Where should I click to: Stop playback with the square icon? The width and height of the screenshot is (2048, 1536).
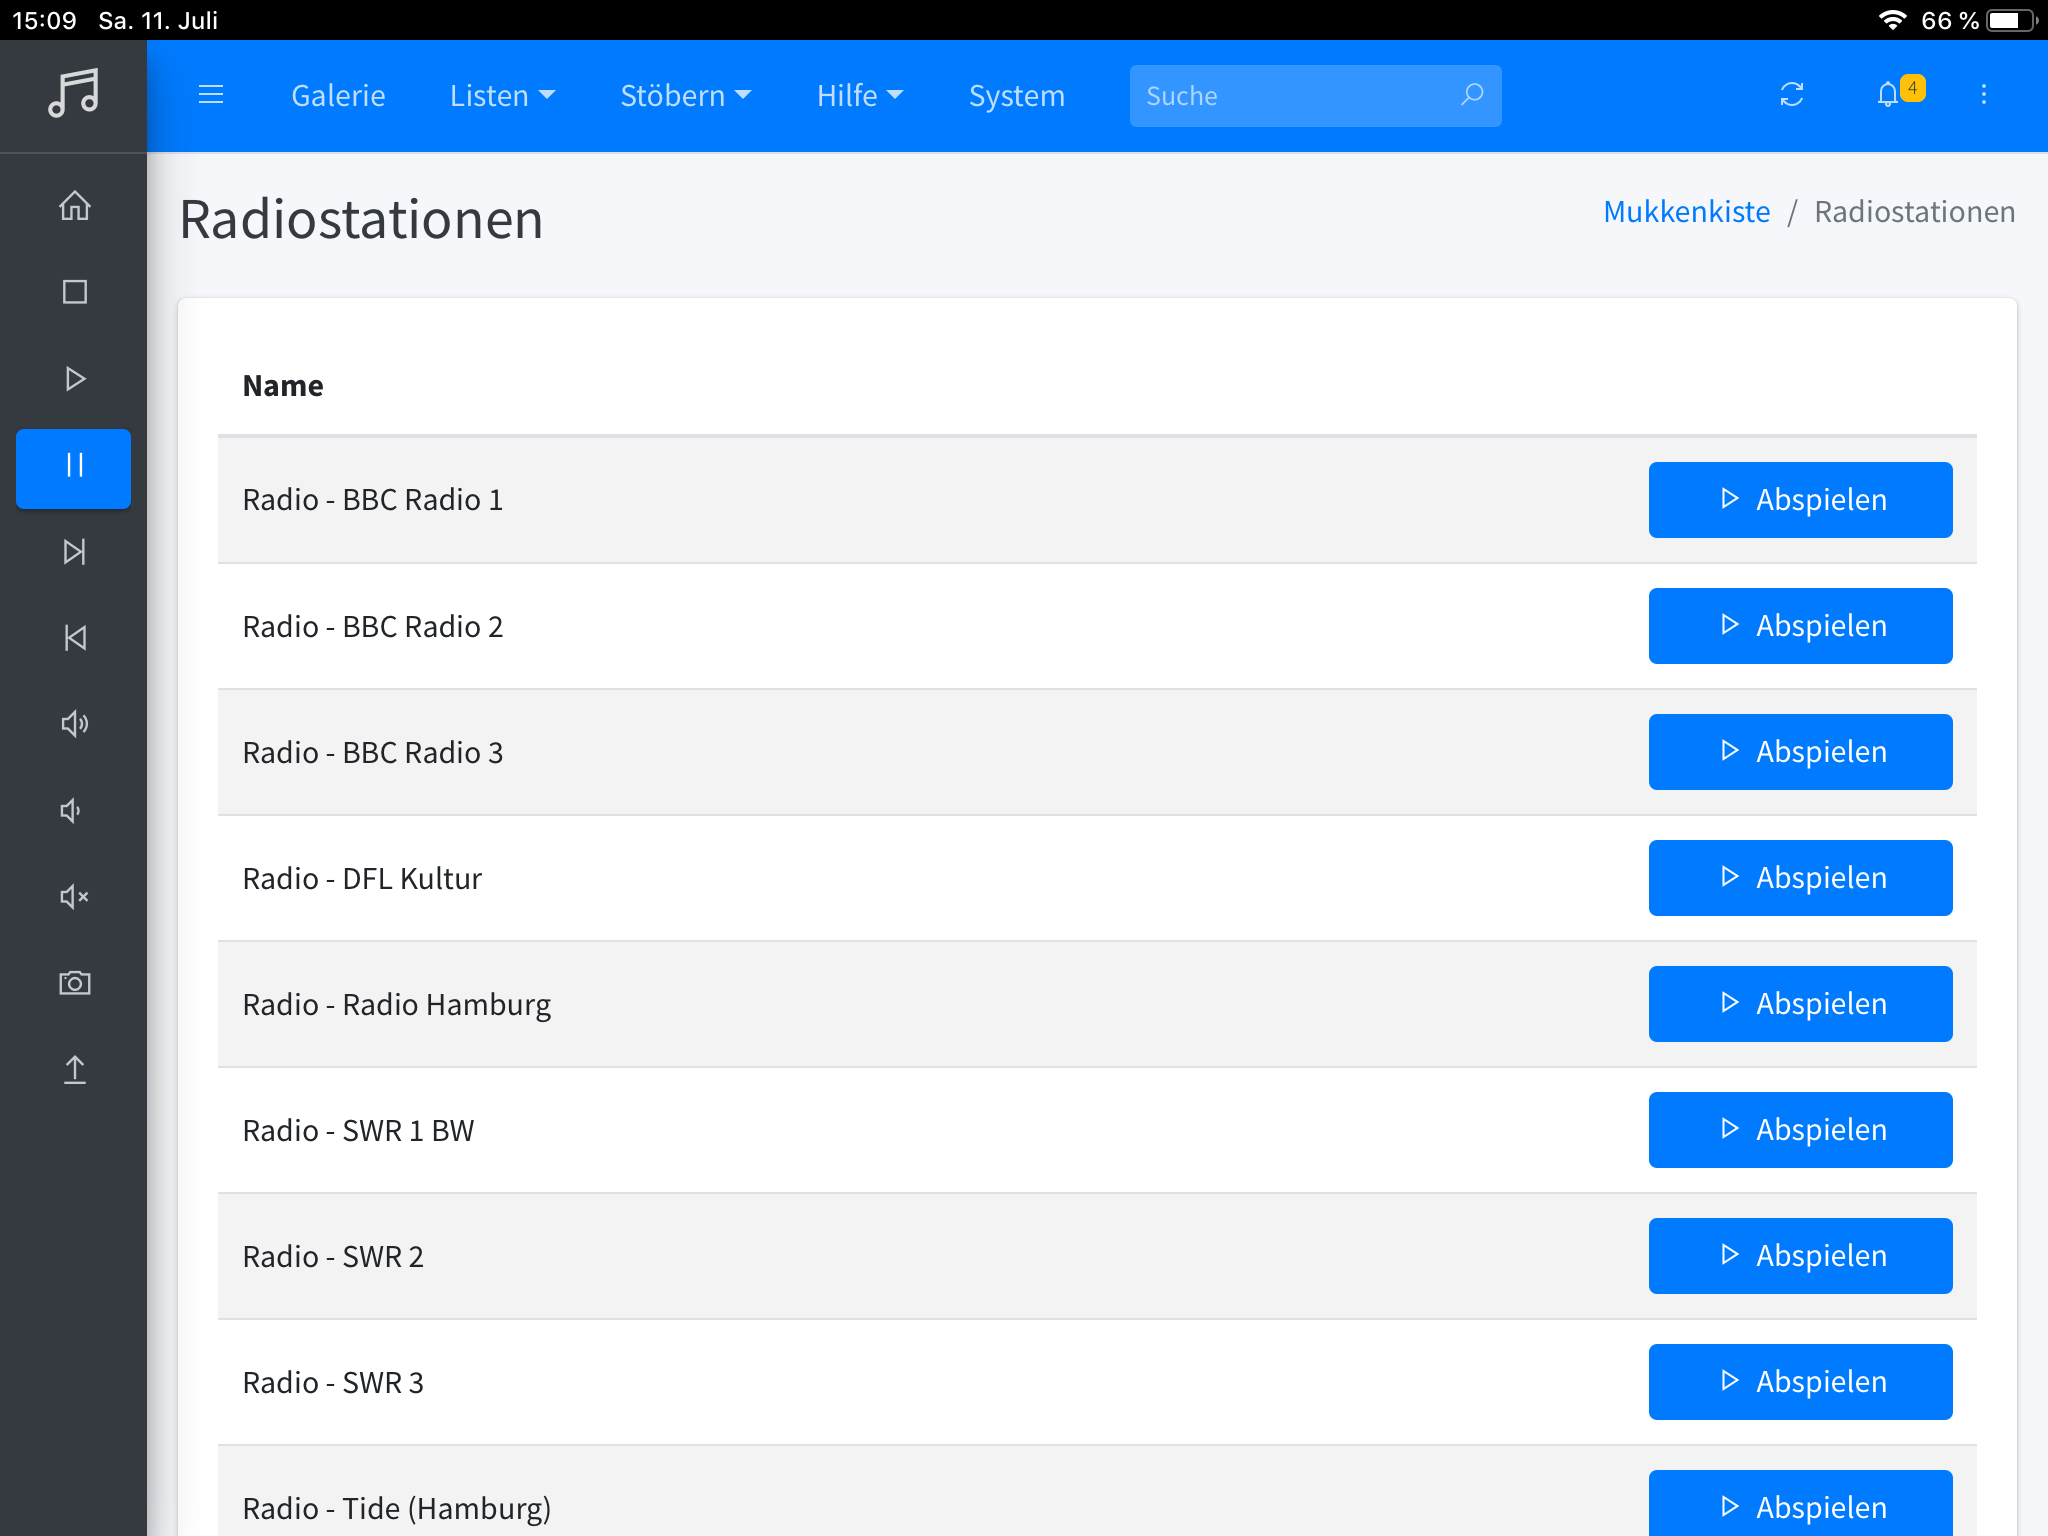(x=74, y=292)
